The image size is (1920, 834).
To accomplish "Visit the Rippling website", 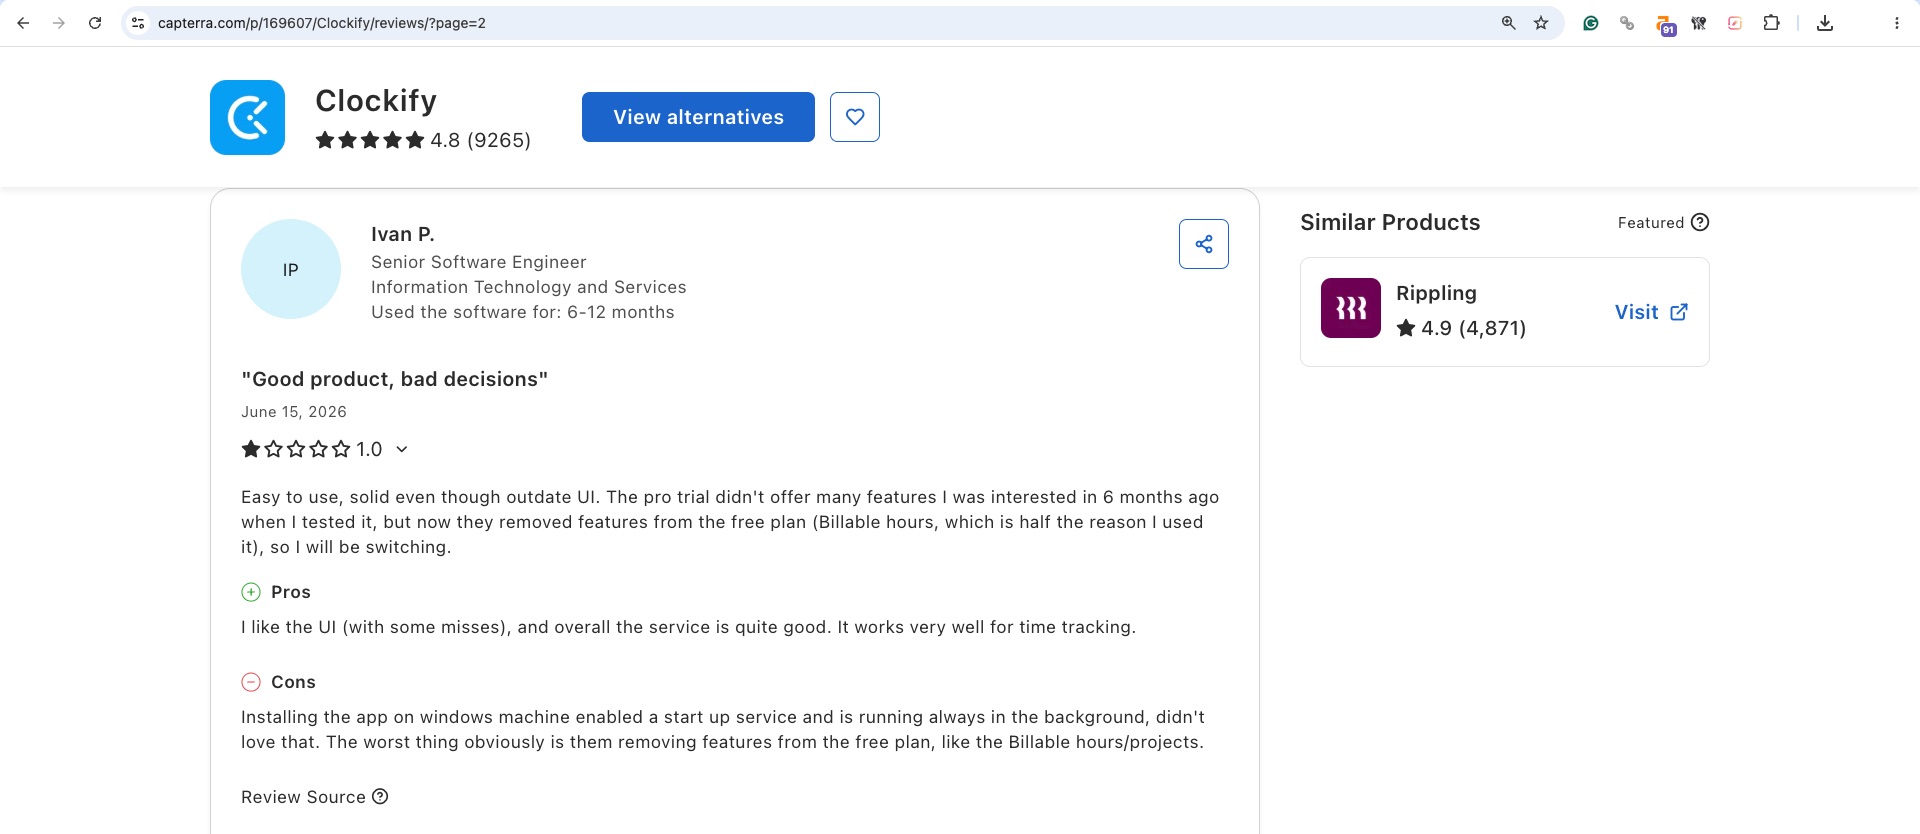I will pyautogui.click(x=1651, y=312).
